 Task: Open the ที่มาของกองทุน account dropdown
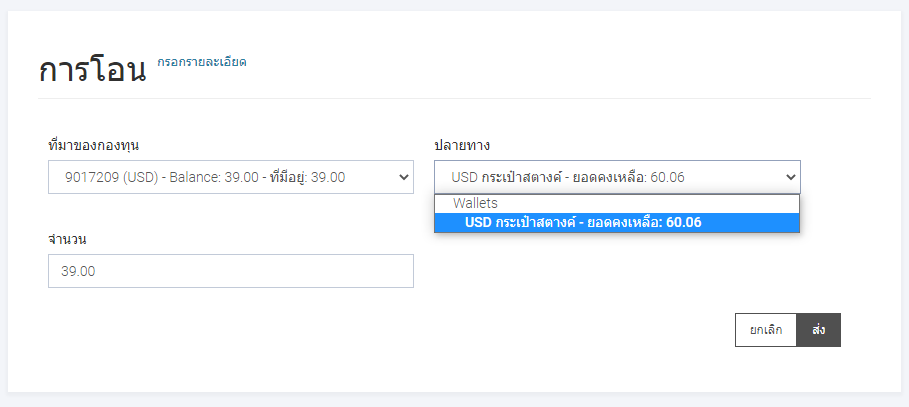231,177
